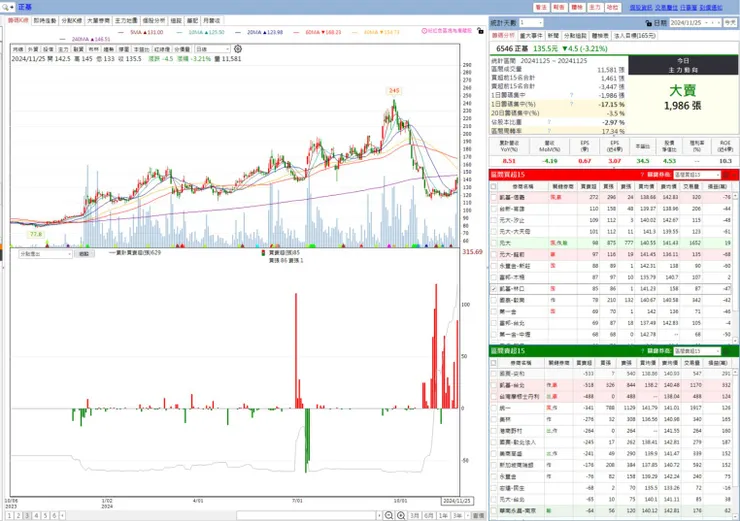Untick the checked 凱基-林口 row checkbox

click(x=494, y=288)
